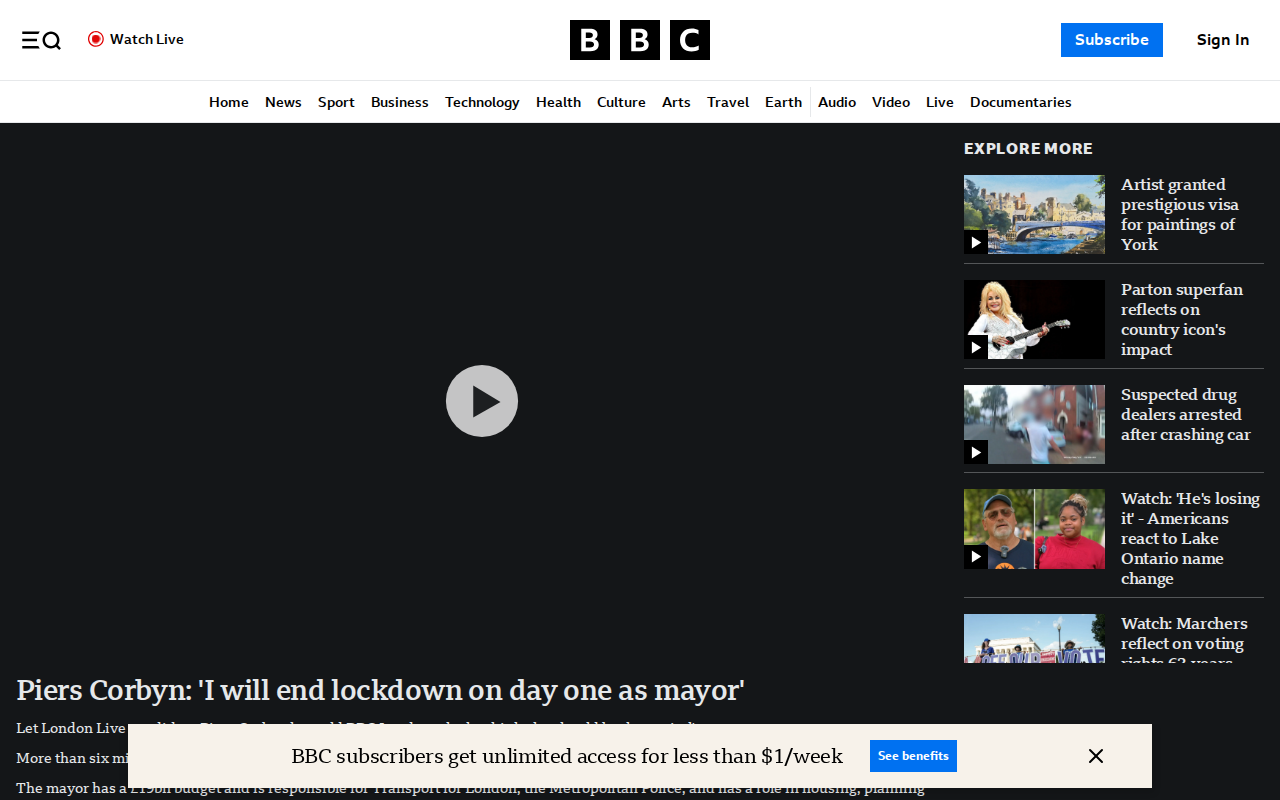Viewport: 1280px width, 800px height.
Task: Select Documentaries in navigation bar
Action: [x=1020, y=102]
